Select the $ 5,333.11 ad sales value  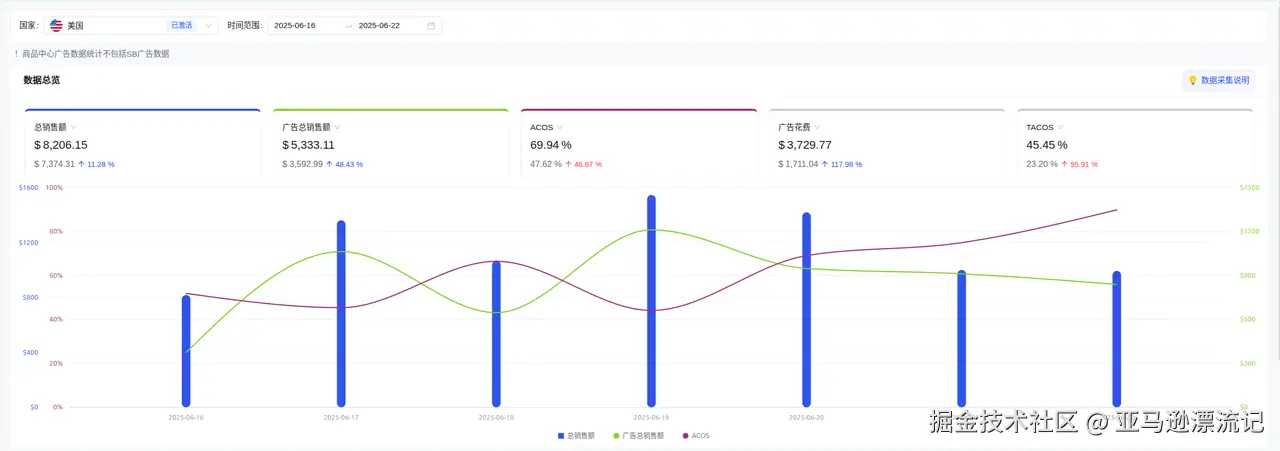tap(309, 145)
